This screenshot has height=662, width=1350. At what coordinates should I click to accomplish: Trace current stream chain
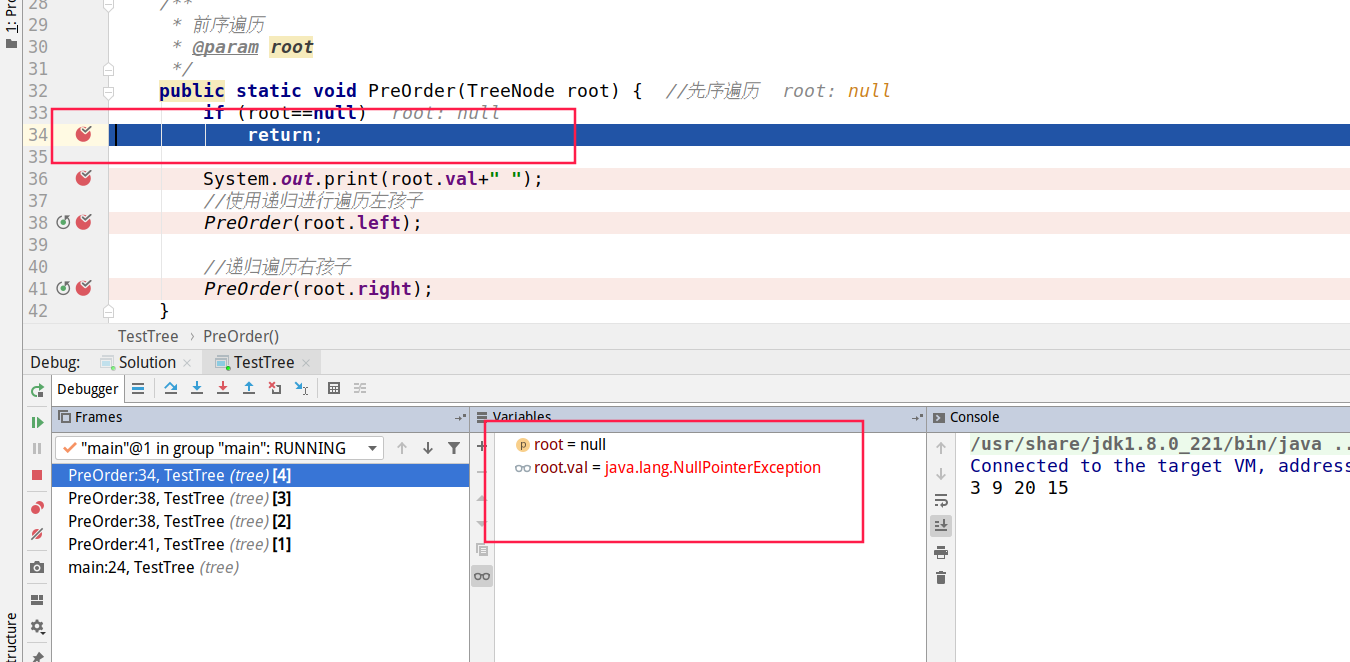pos(360,388)
